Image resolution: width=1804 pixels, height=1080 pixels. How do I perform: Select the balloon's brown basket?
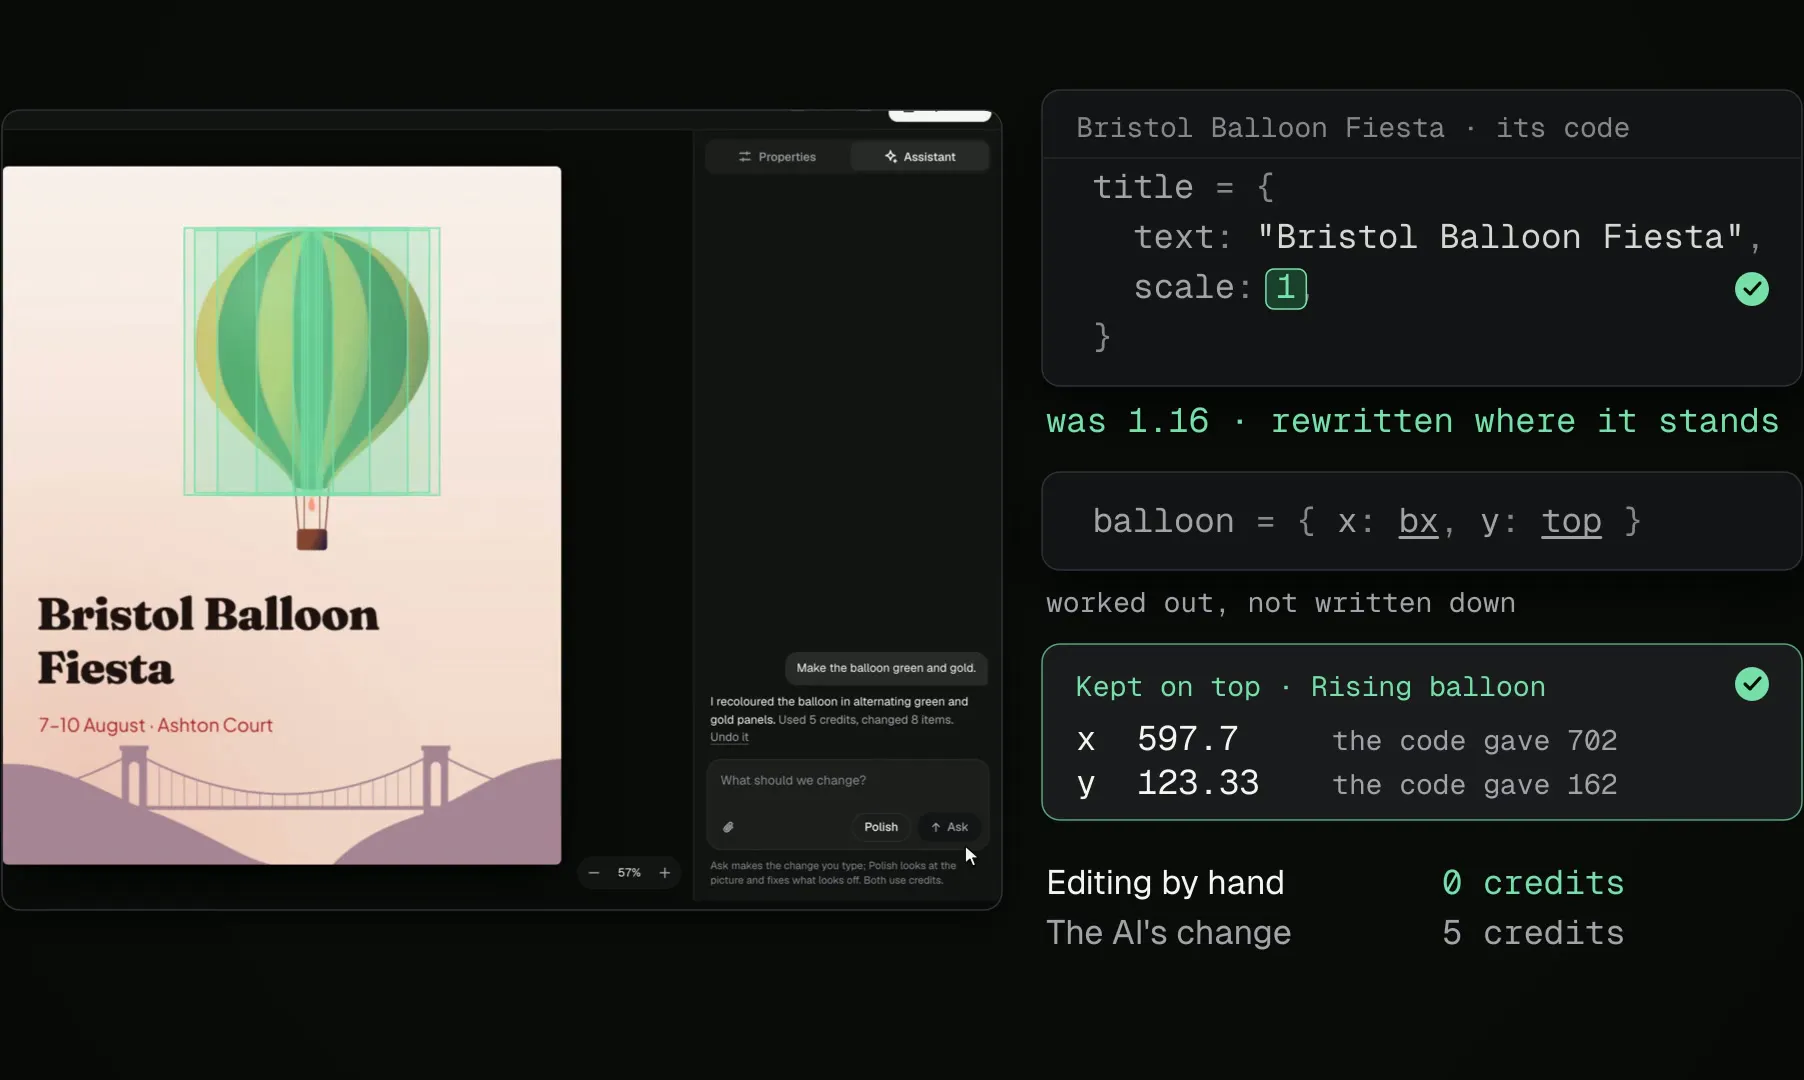point(312,540)
